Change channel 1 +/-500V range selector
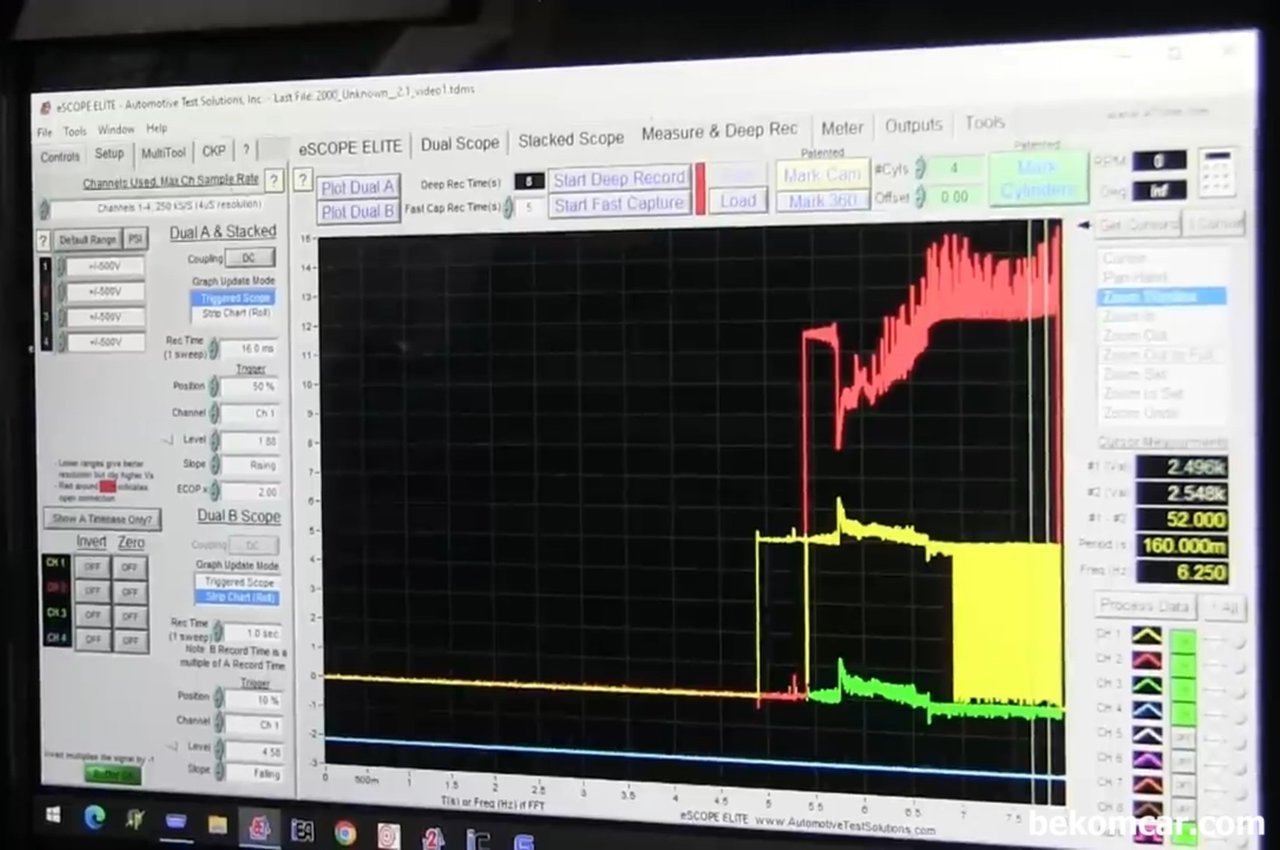1280x850 pixels. (x=105, y=267)
